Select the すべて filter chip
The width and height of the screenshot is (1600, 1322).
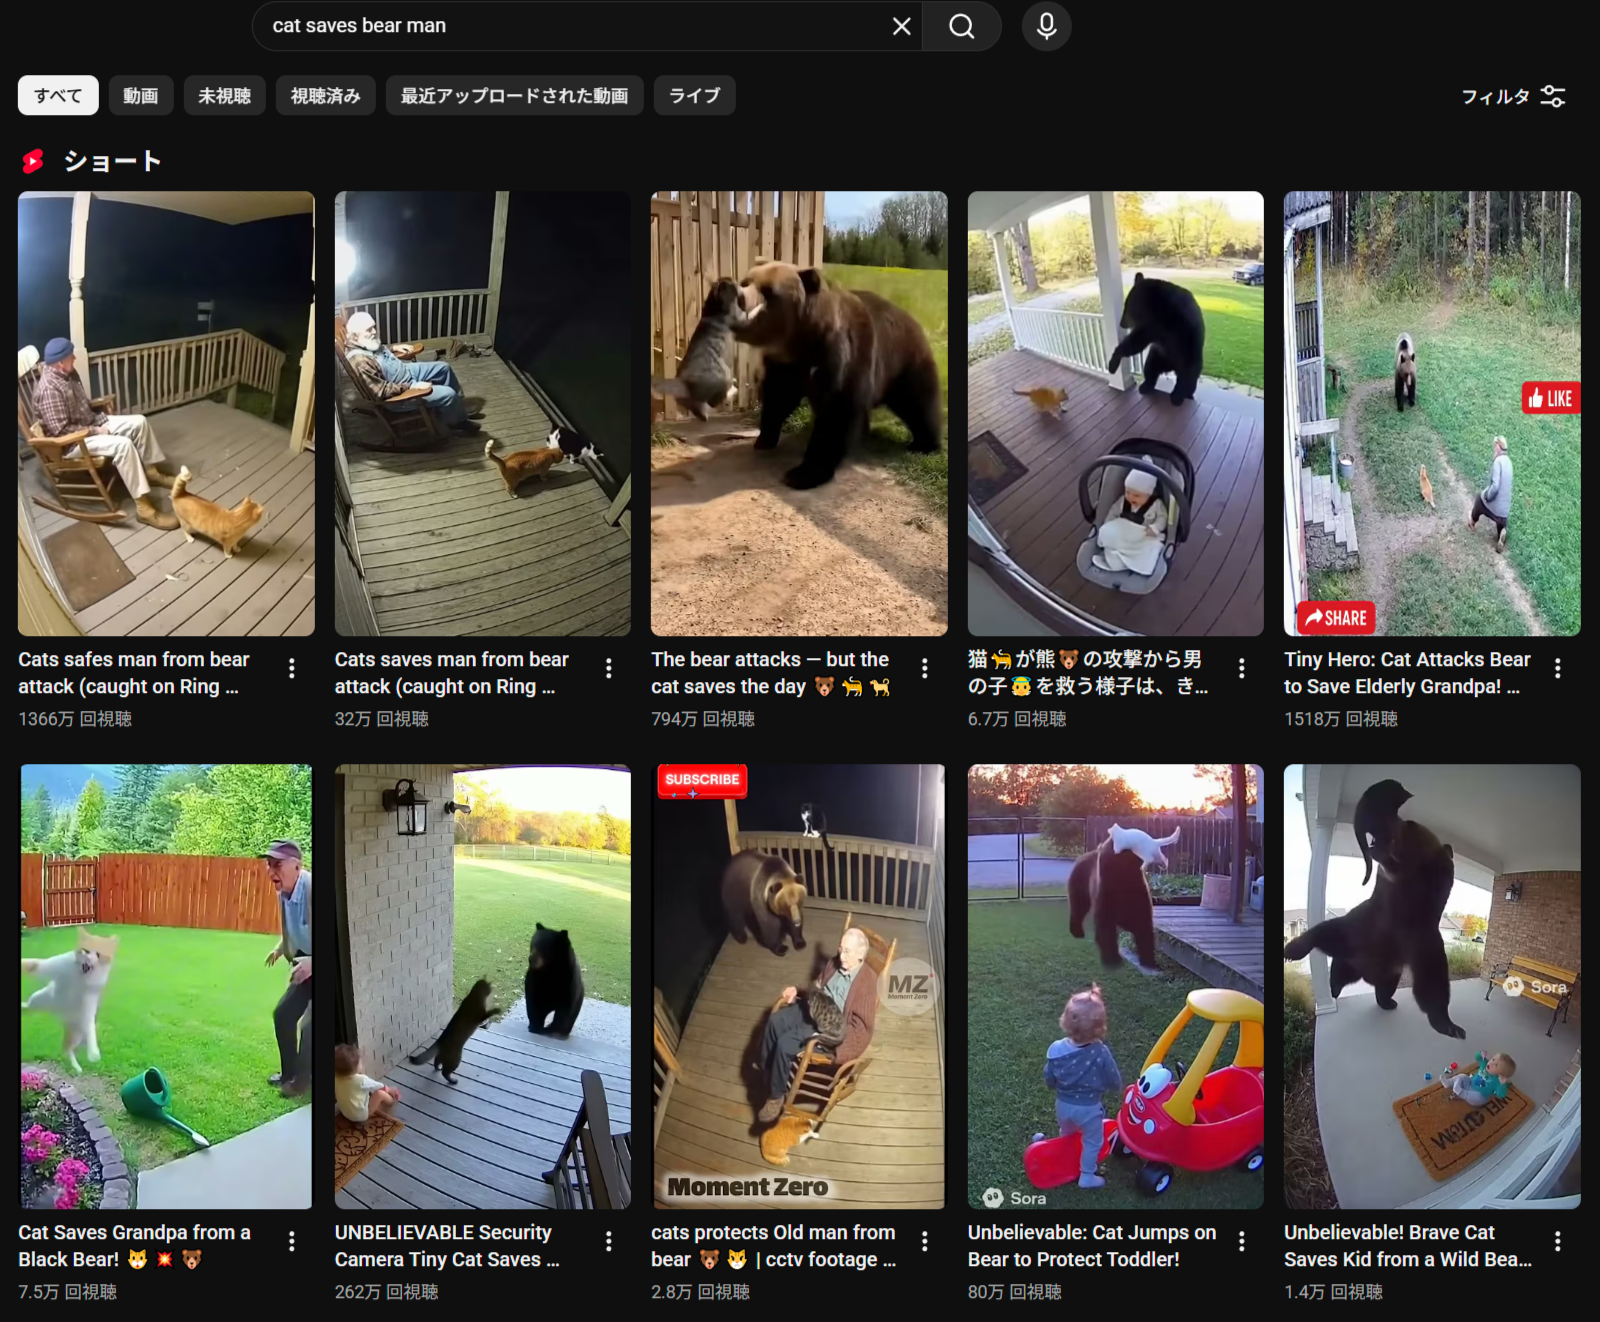pyautogui.click(x=58, y=96)
